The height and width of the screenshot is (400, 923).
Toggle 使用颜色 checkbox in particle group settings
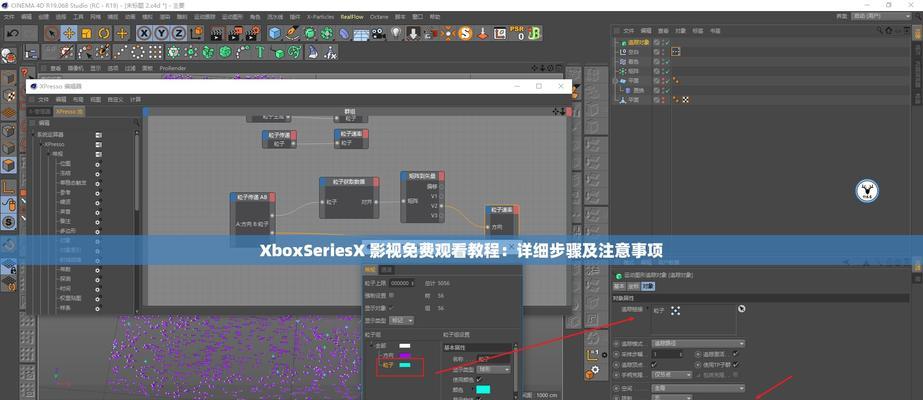(479, 379)
